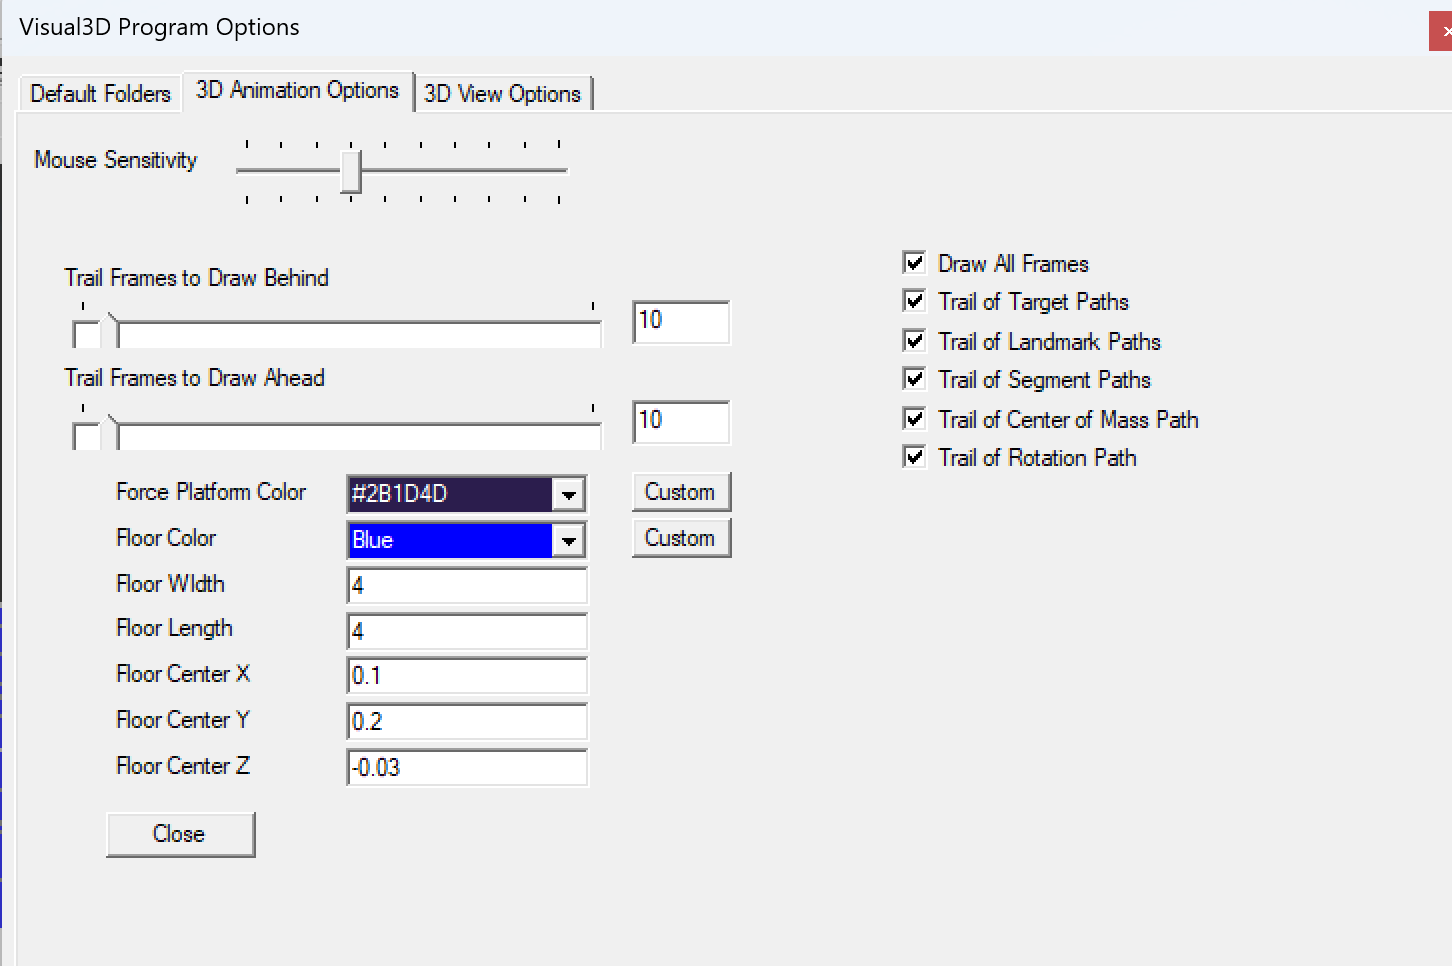Disable Trail of Target Paths
Screen dimensions: 1452x966
[x=914, y=301]
